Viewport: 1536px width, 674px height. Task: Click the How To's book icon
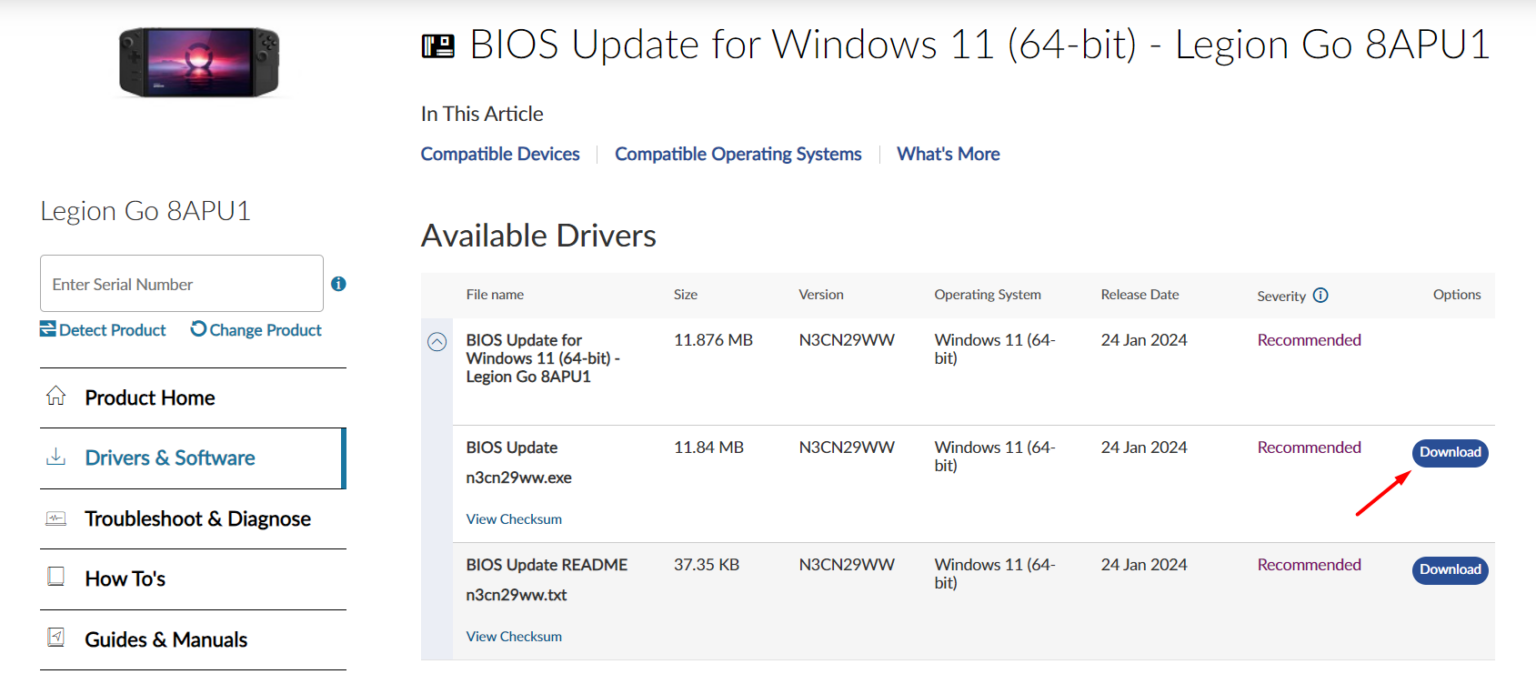56,578
